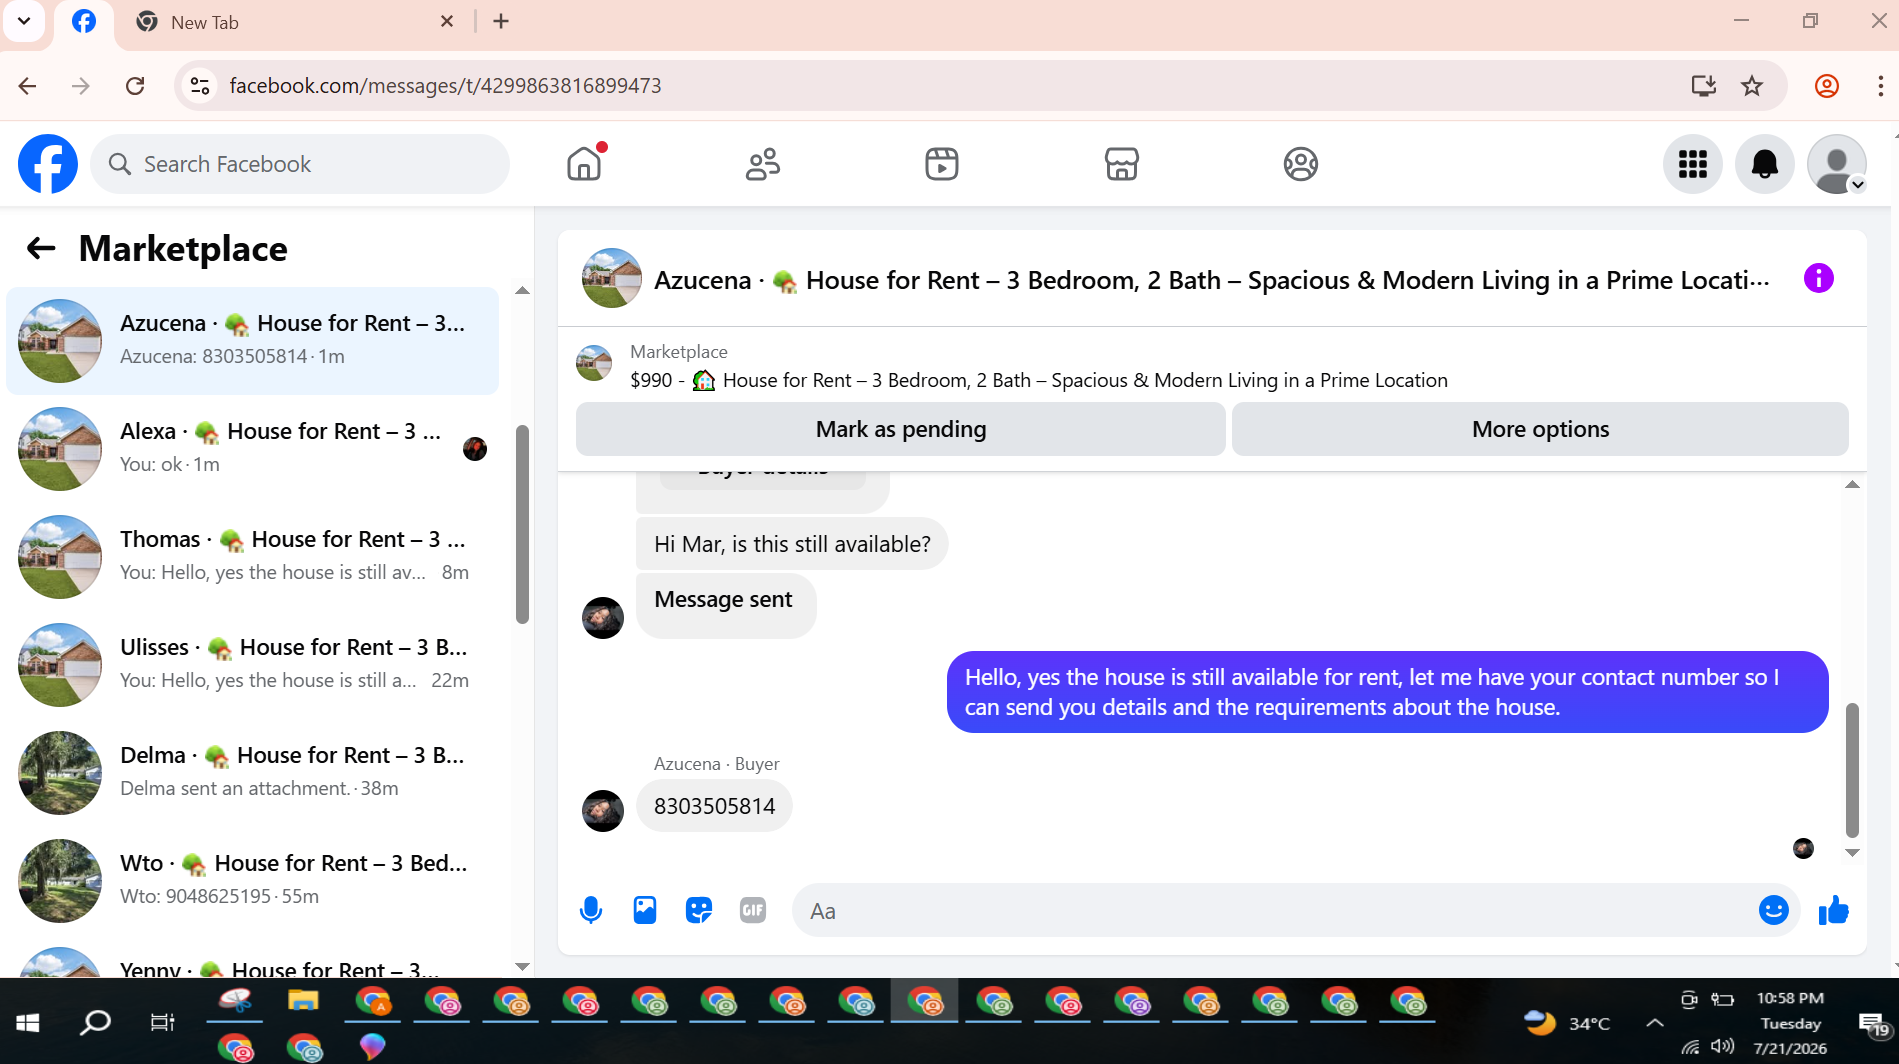Image resolution: width=1899 pixels, height=1064 pixels.
Task: Focus the Search Facebook field
Action: (x=300, y=164)
